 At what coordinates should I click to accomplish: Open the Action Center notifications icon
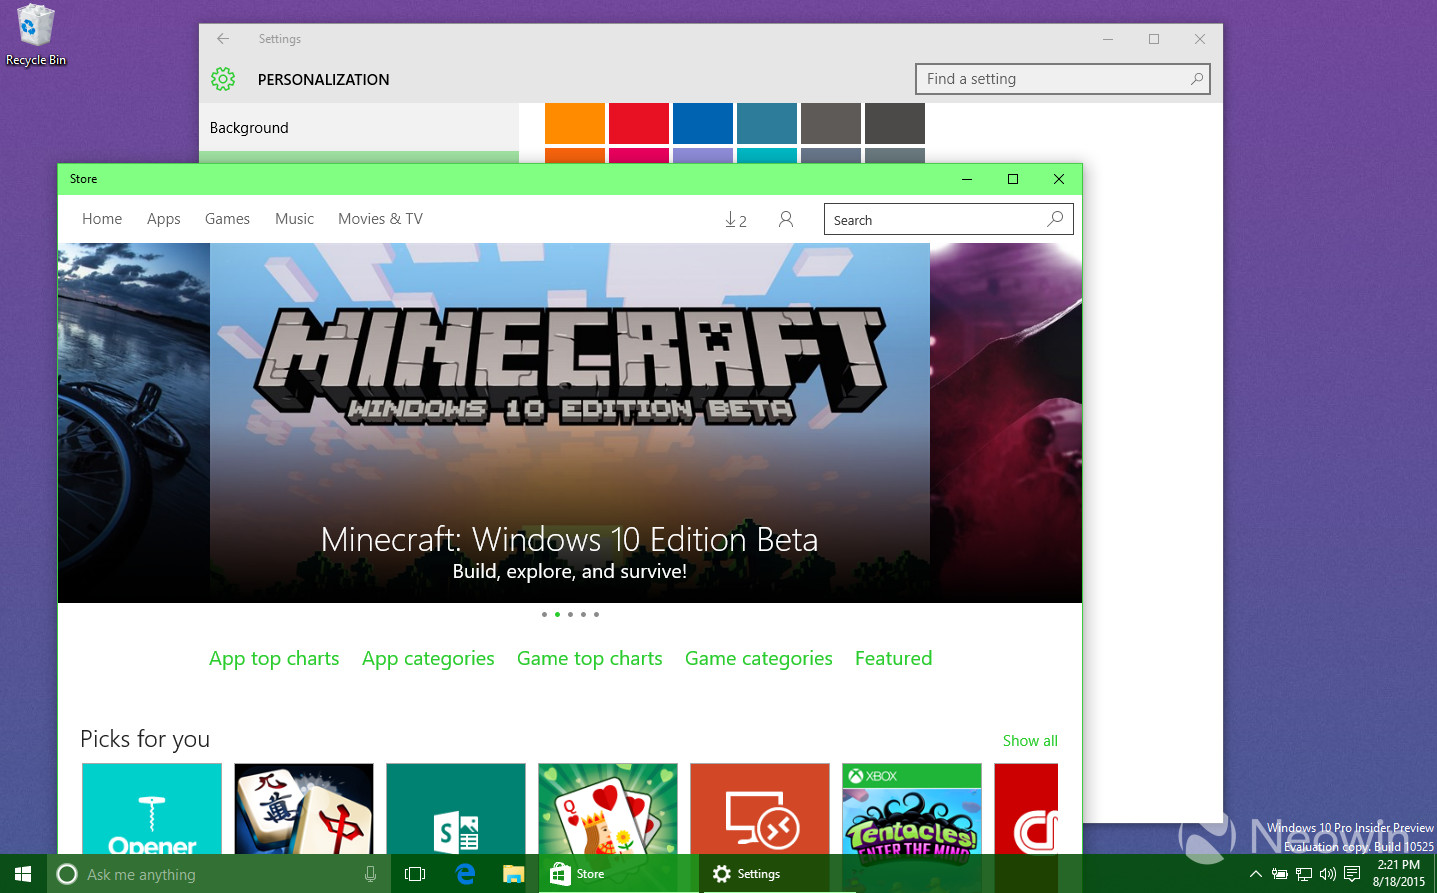click(1352, 874)
